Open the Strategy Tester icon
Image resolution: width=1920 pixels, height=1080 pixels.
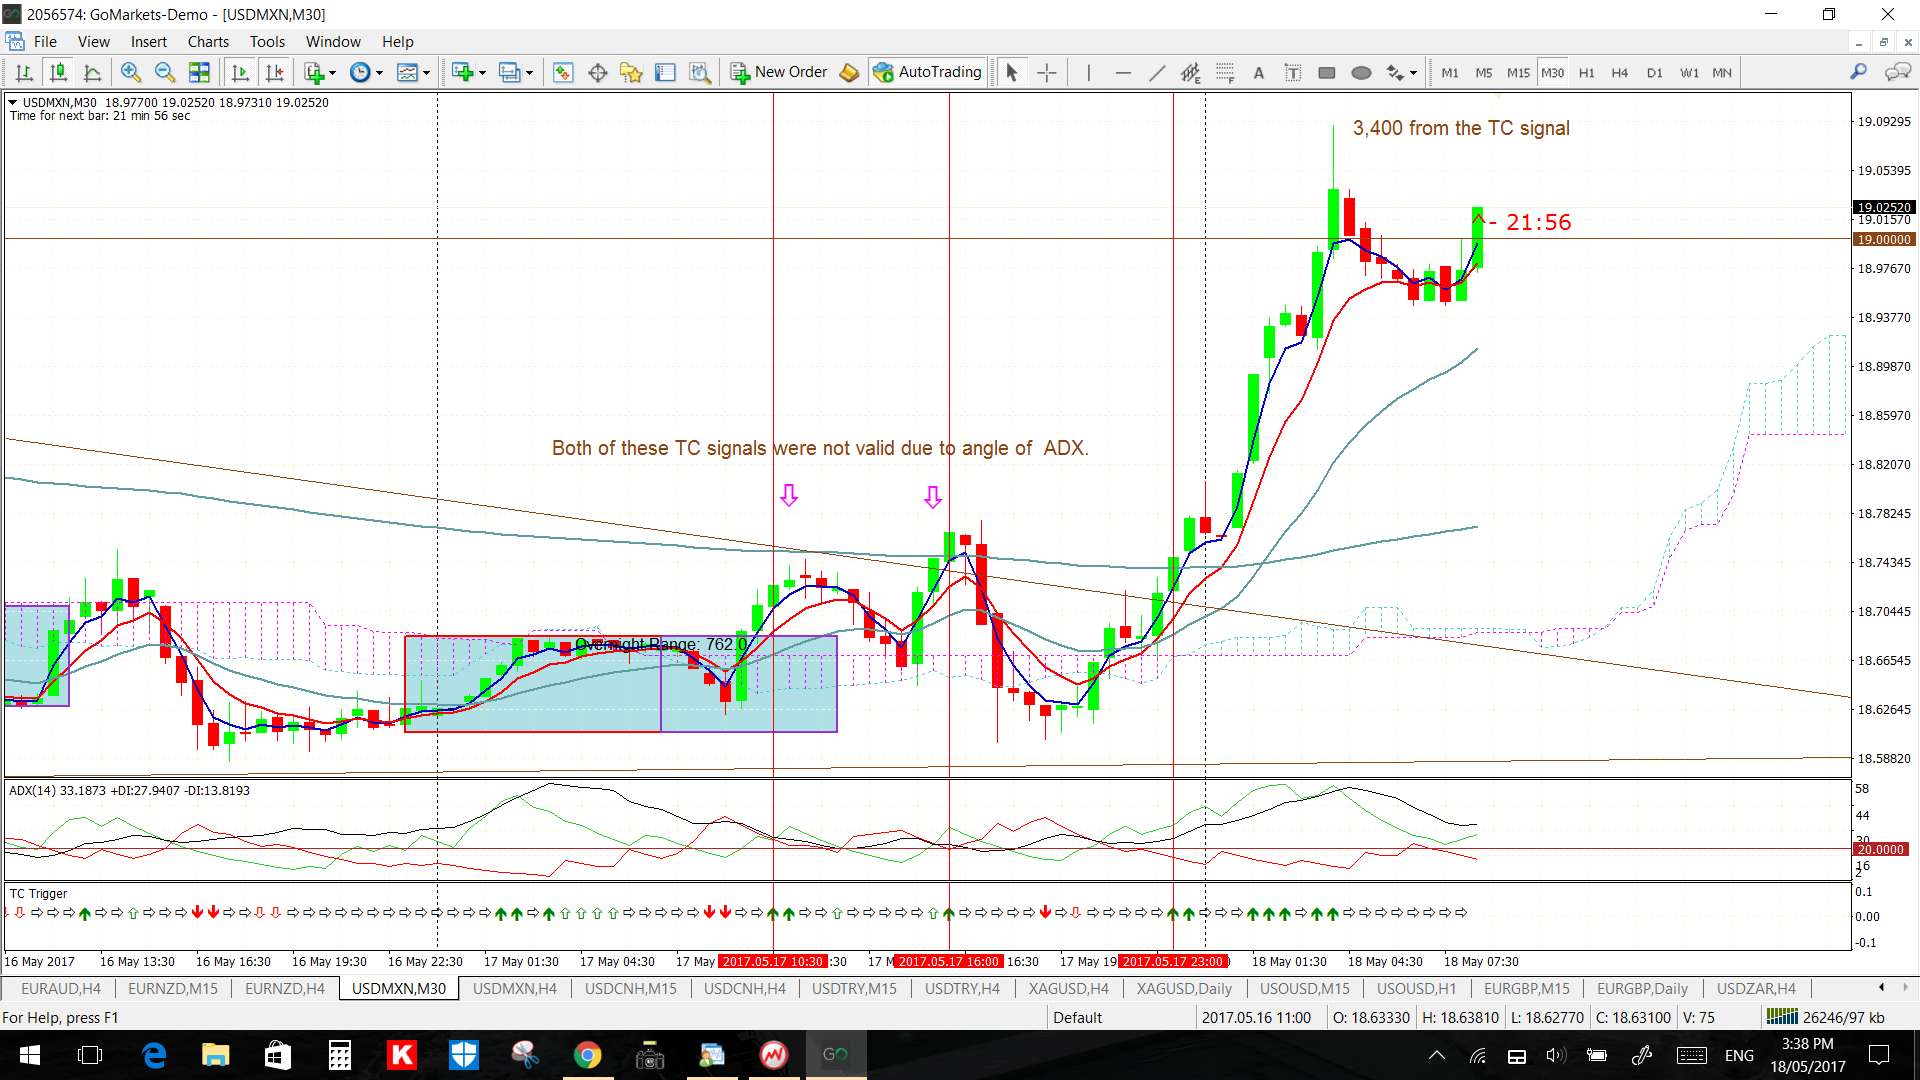pyautogui.click(x=699, y=72)
